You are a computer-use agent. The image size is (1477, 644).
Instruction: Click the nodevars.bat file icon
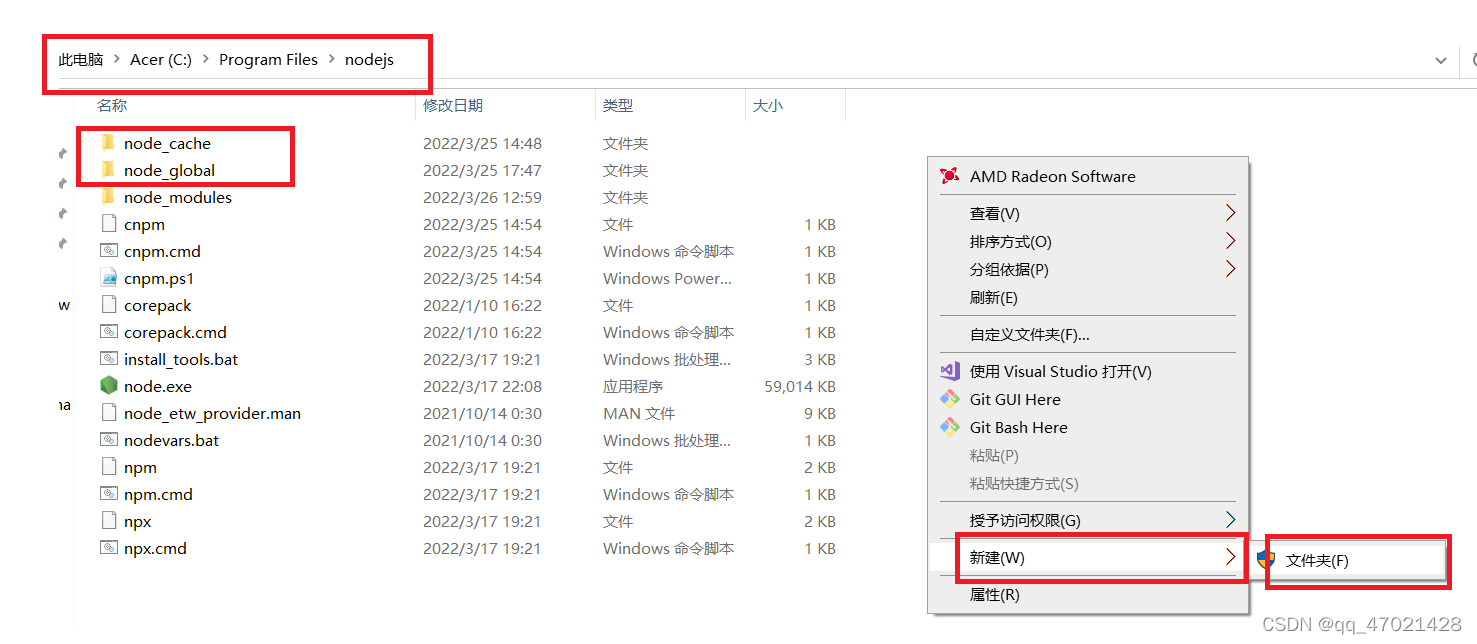(x=108, y=440)
